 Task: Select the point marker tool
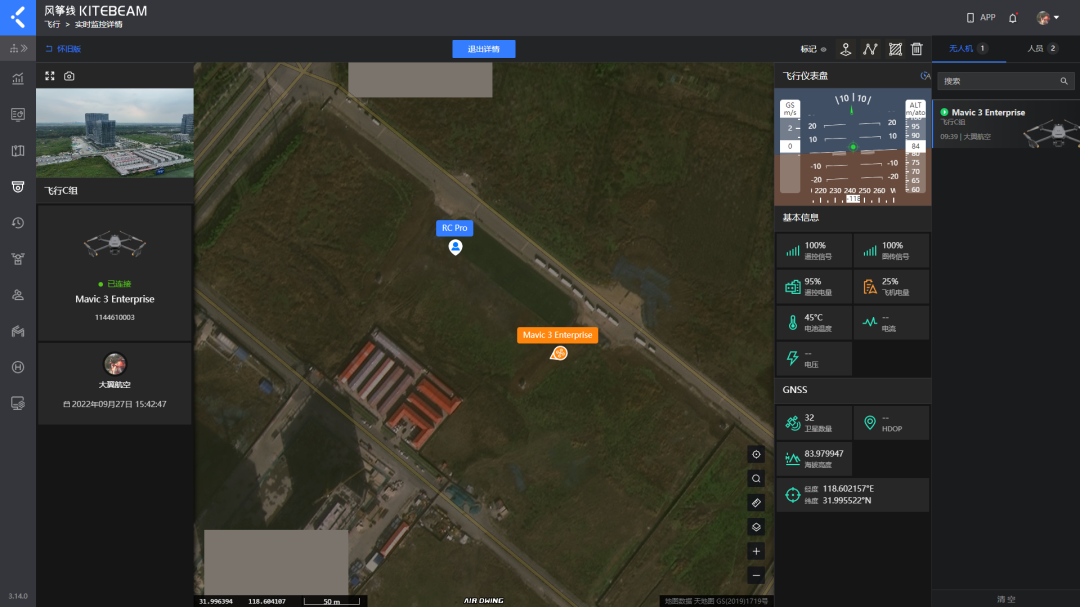tap(845, 49)
